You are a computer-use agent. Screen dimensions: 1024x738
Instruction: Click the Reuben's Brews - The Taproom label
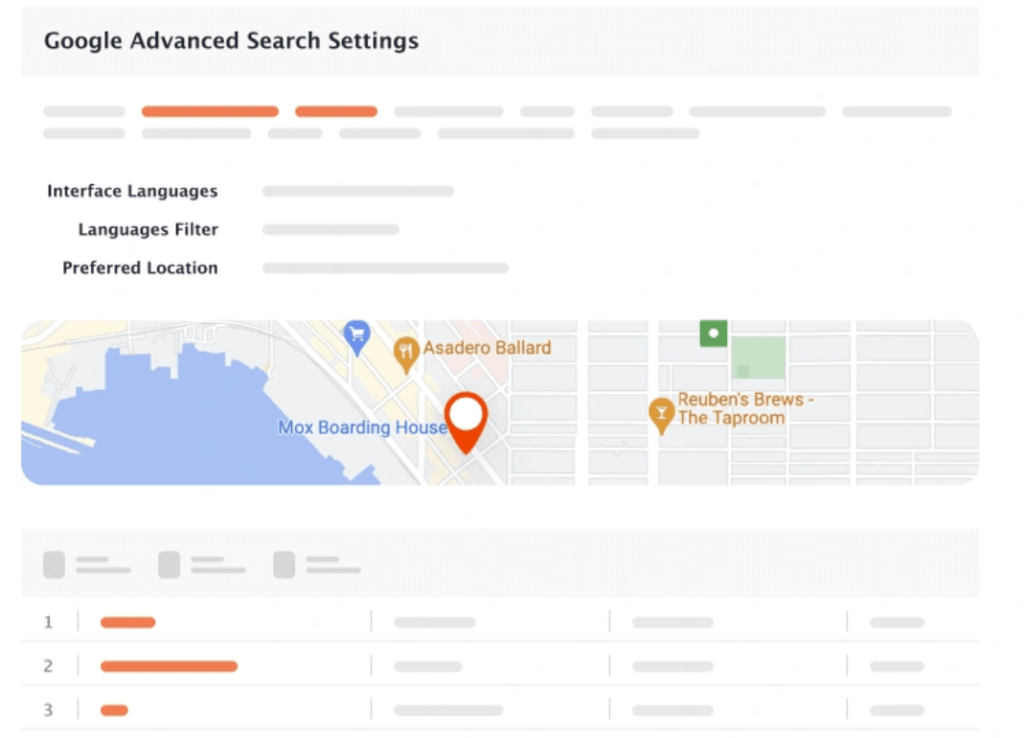click(744, 408)
